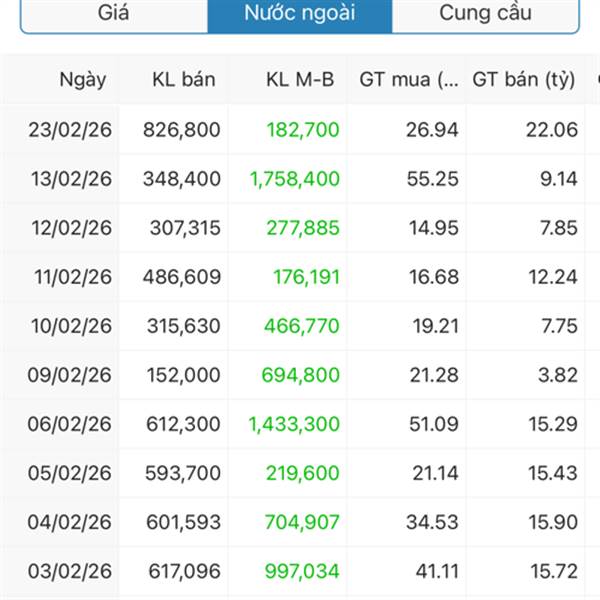The image size is (600, 600).
Task: Open the 04/02/26 row
Action: 70,522
